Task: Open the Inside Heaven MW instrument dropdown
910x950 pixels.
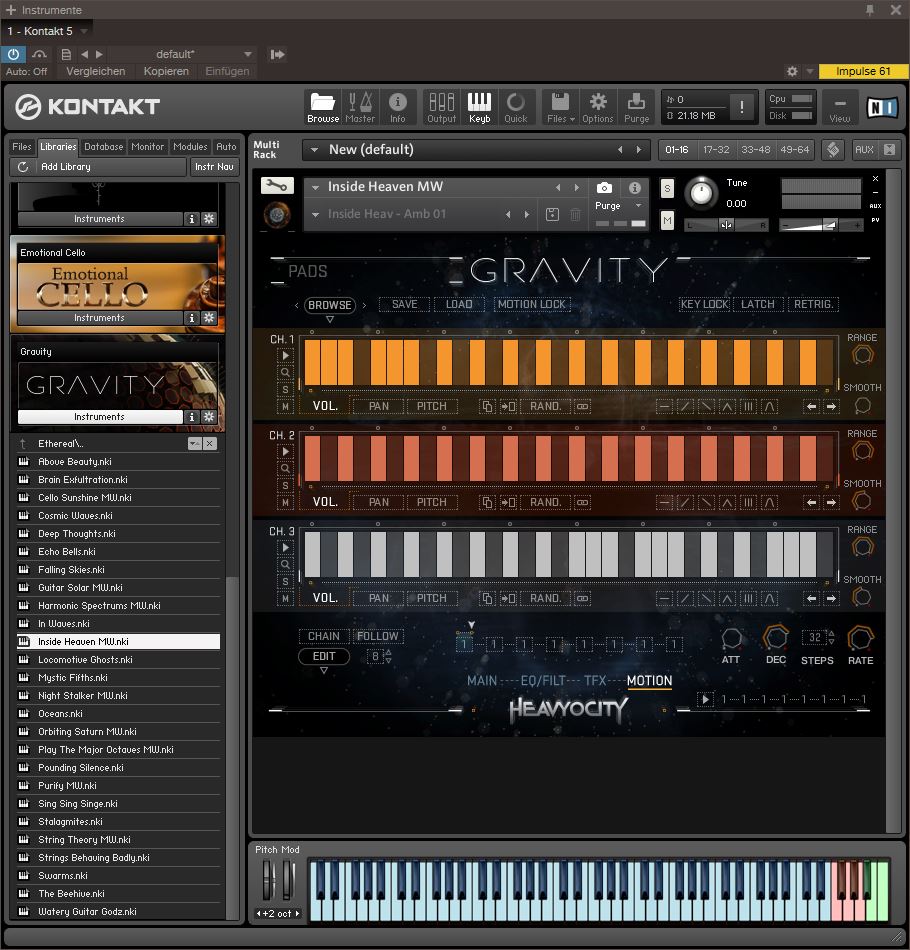Action: point(315,187)
